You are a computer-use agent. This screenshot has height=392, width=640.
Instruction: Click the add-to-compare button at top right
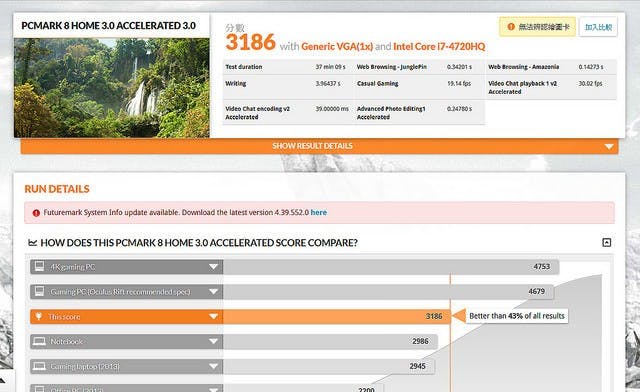pos(598,27)
